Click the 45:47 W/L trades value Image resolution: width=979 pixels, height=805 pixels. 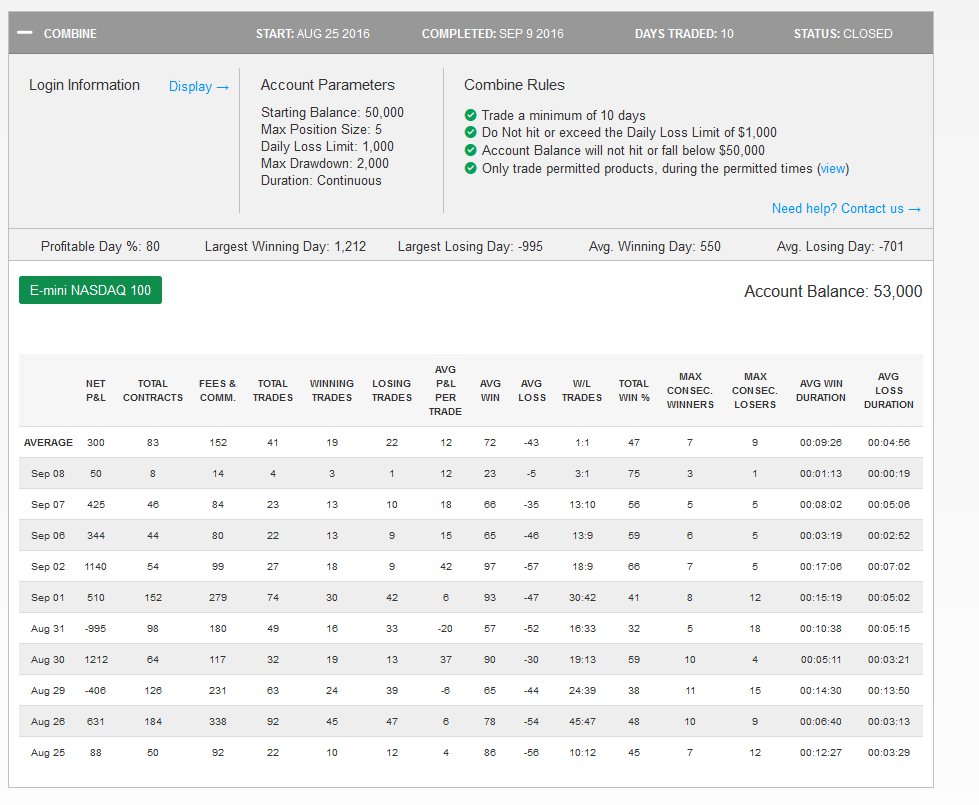coord(582,721)
